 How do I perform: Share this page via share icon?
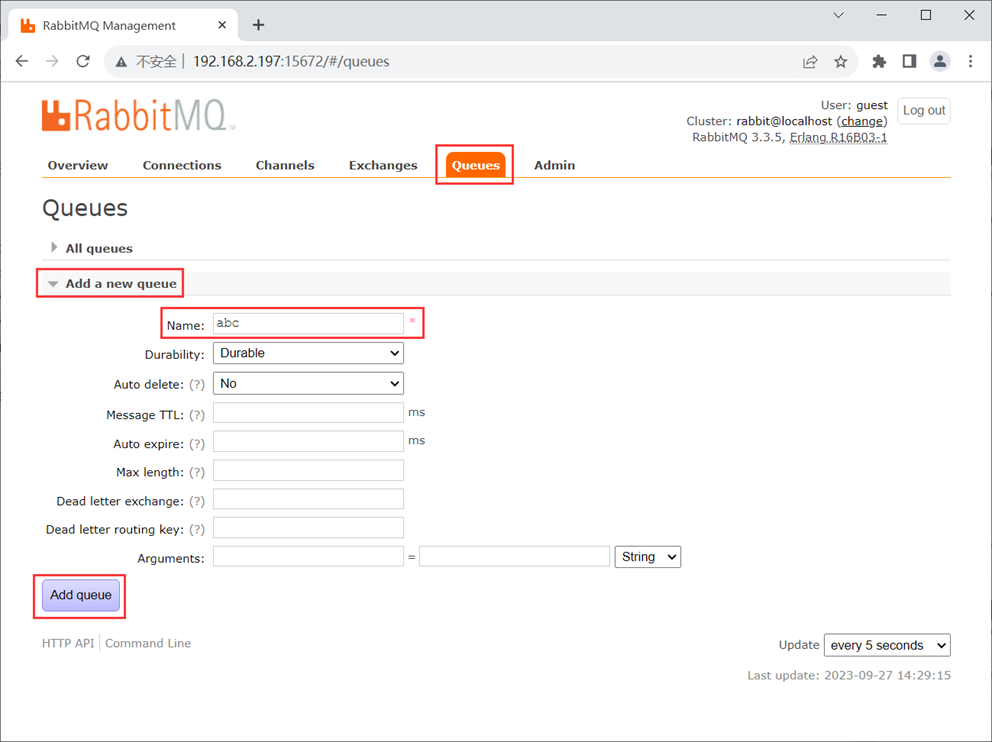[810, 61]
